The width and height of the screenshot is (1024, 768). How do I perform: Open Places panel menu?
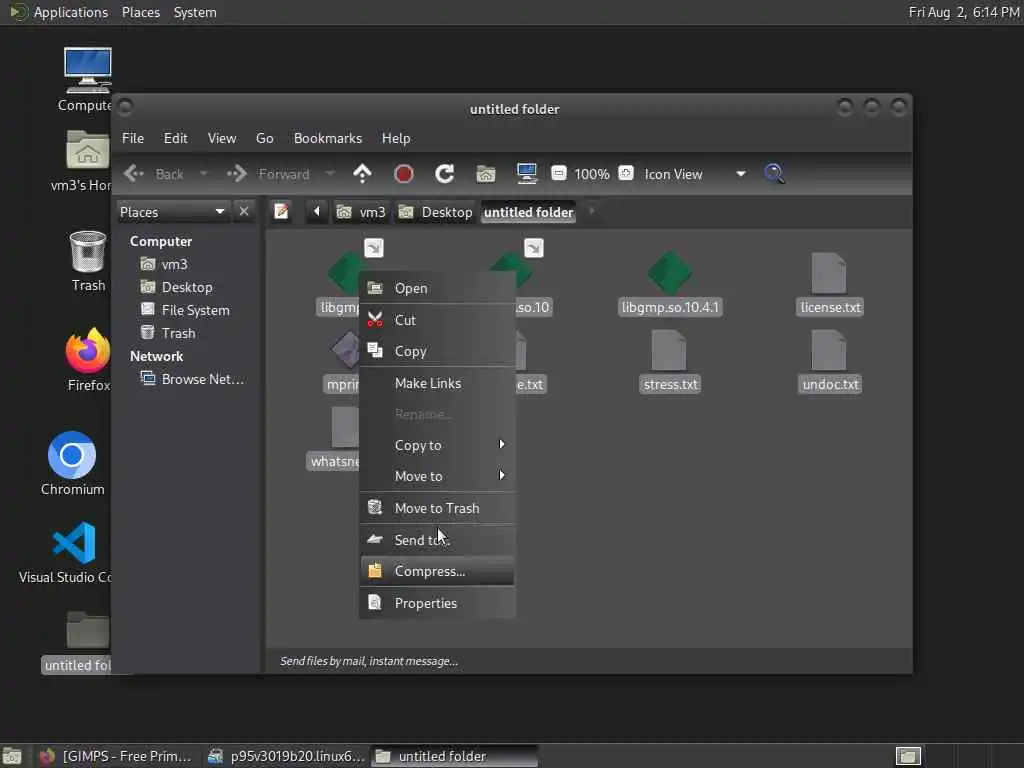click(140, 12)
